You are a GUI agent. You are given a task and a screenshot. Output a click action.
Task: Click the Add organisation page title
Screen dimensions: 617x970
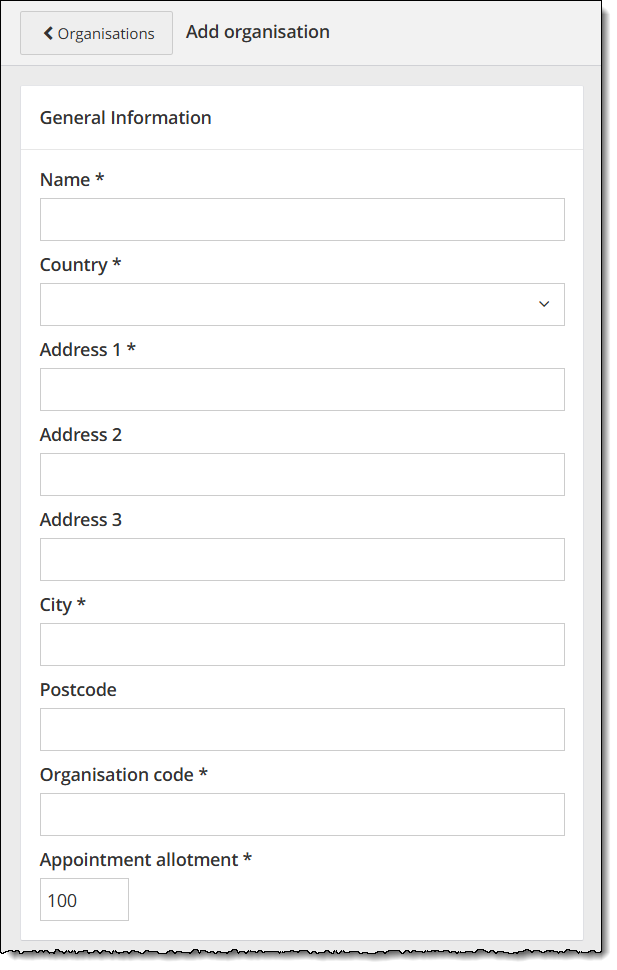click(257, 32)
